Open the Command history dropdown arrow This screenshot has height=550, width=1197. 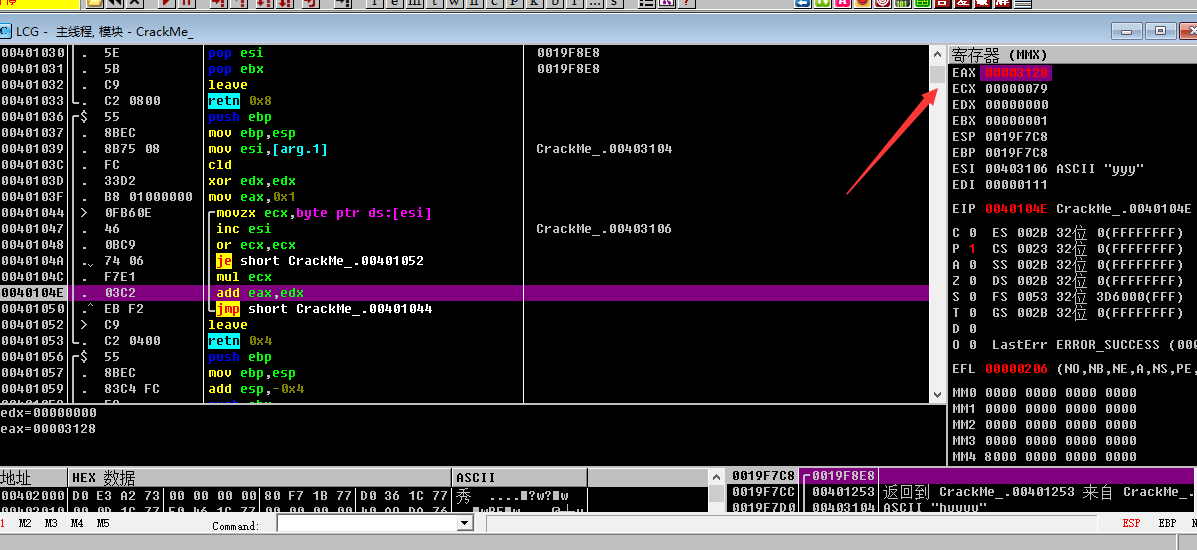click(465, 524)
